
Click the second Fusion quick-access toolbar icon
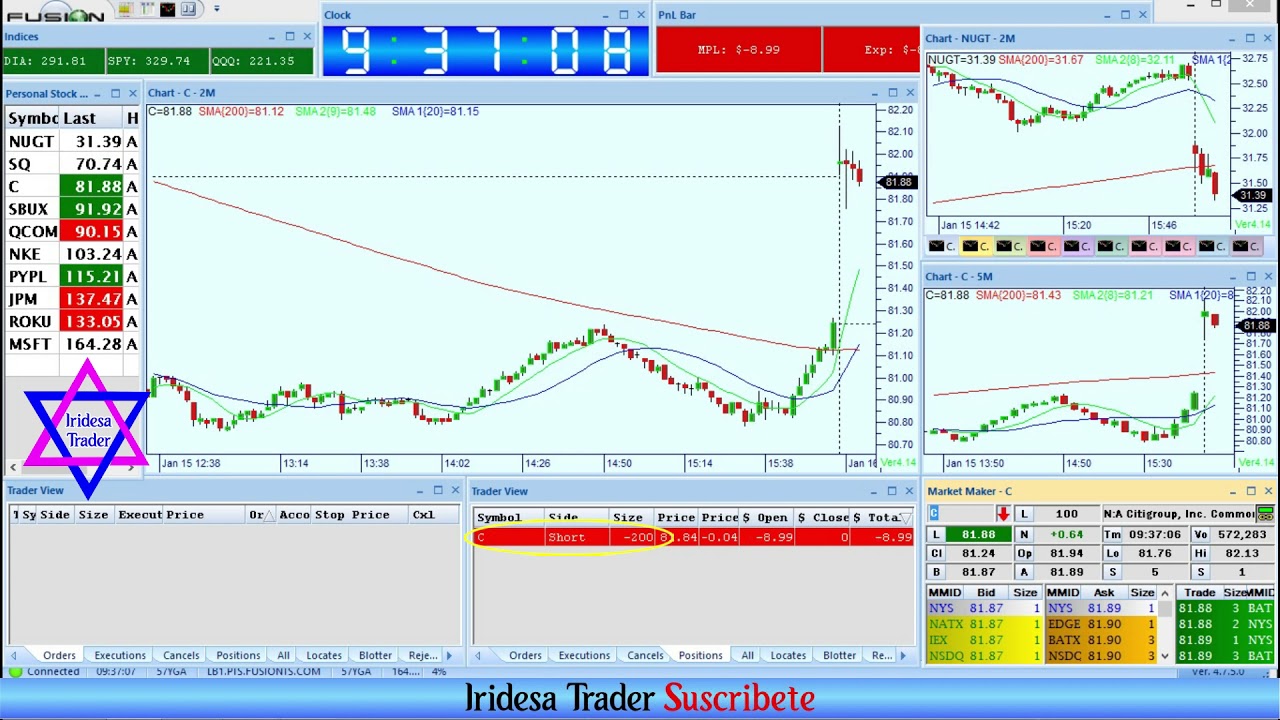click(x=147, y=9)
